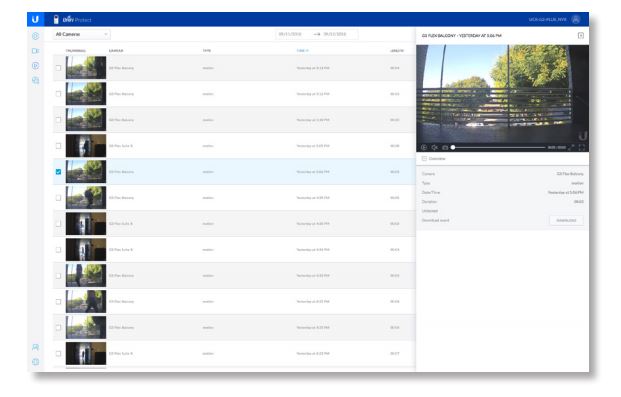
Task: Check the second recording row's checkbox
Action: coord(58,94)
